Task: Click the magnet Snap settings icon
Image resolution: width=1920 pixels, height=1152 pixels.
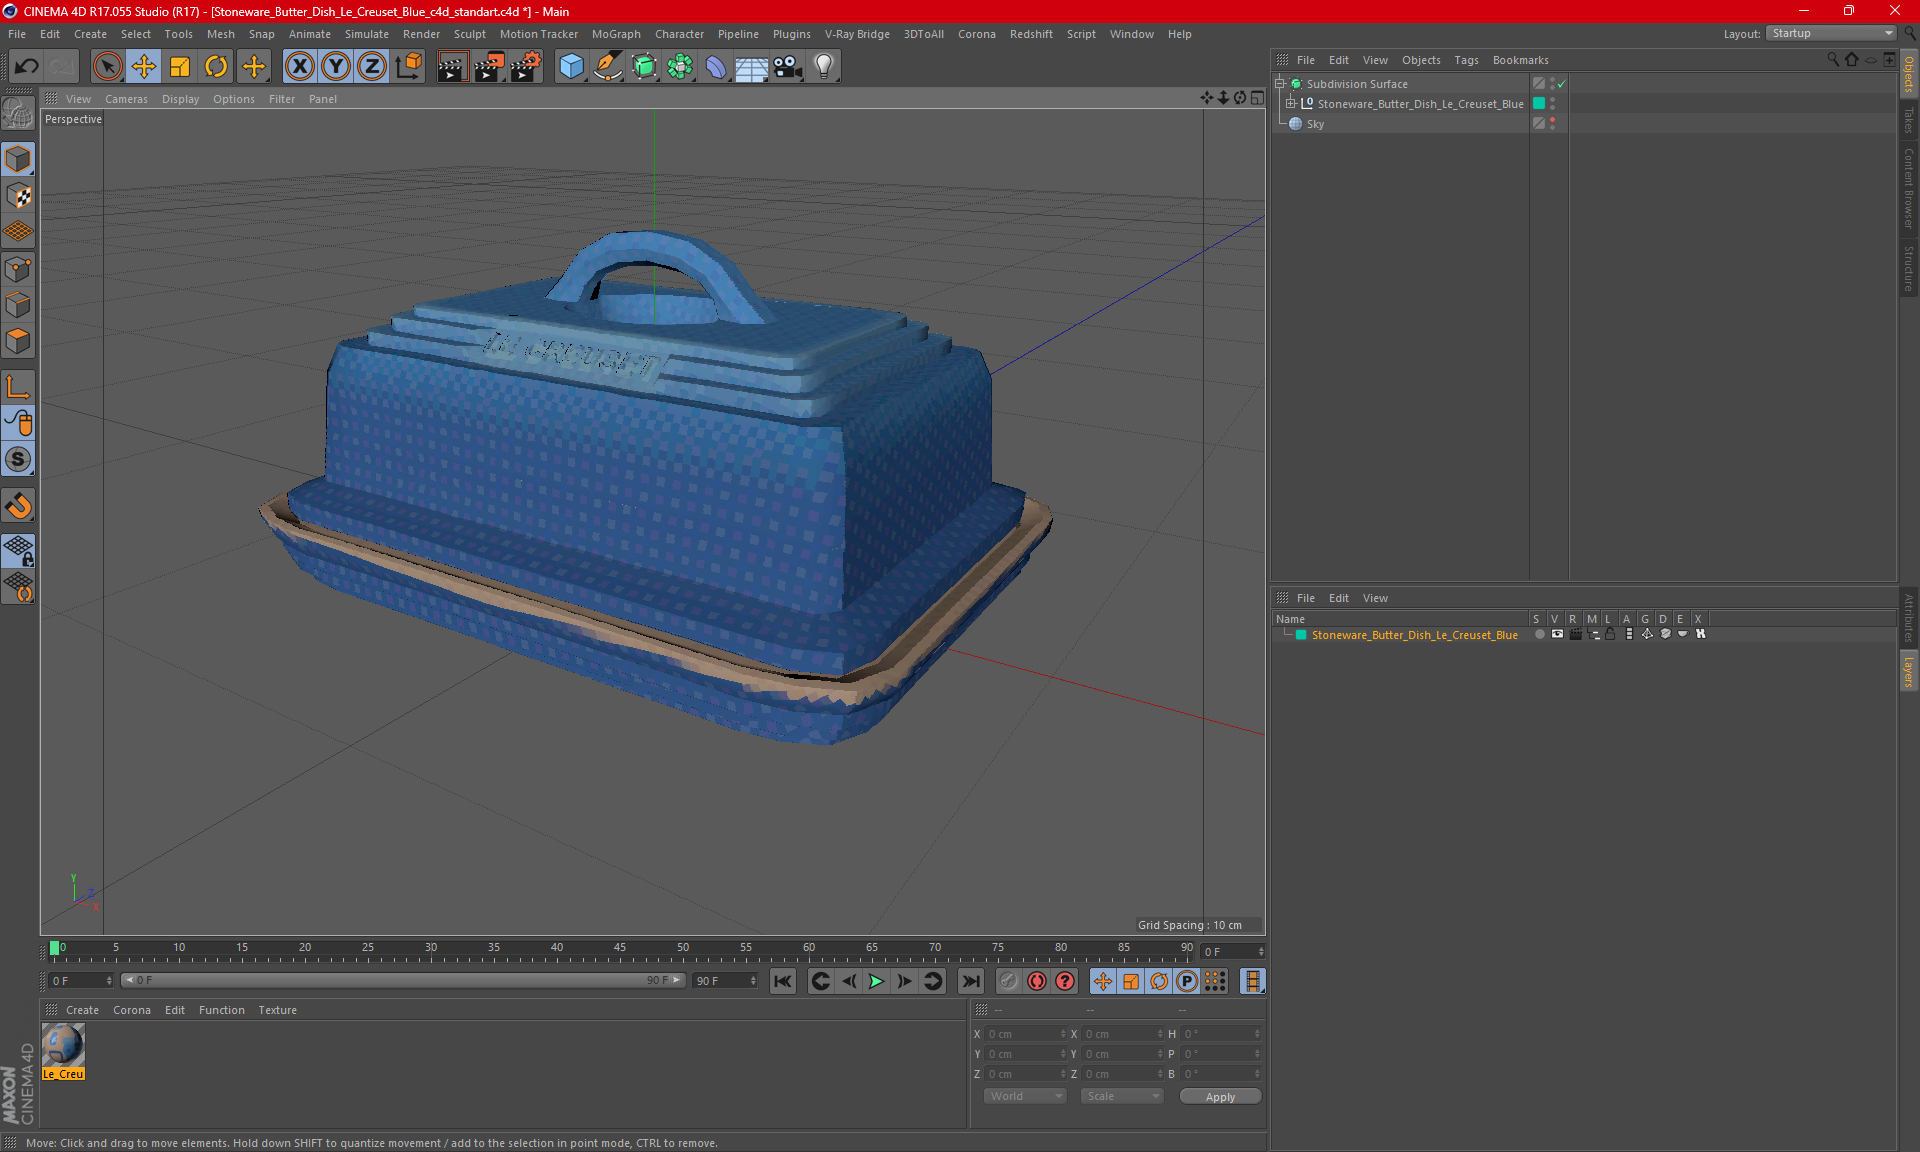Action: point(18,506)
